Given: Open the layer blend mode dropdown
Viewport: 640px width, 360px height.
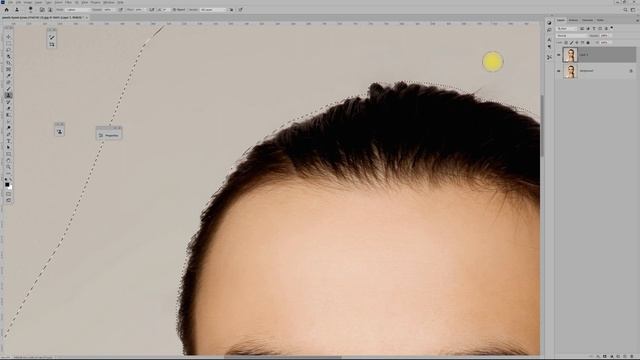Looking at the screenshot, I should (x=571, y=36).
